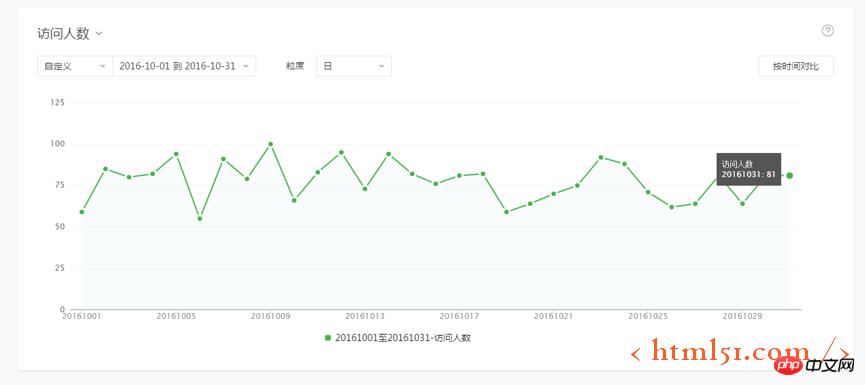The image size is (865, 385).
Task: Click the data point at 20161013
Action: (365, 189)
